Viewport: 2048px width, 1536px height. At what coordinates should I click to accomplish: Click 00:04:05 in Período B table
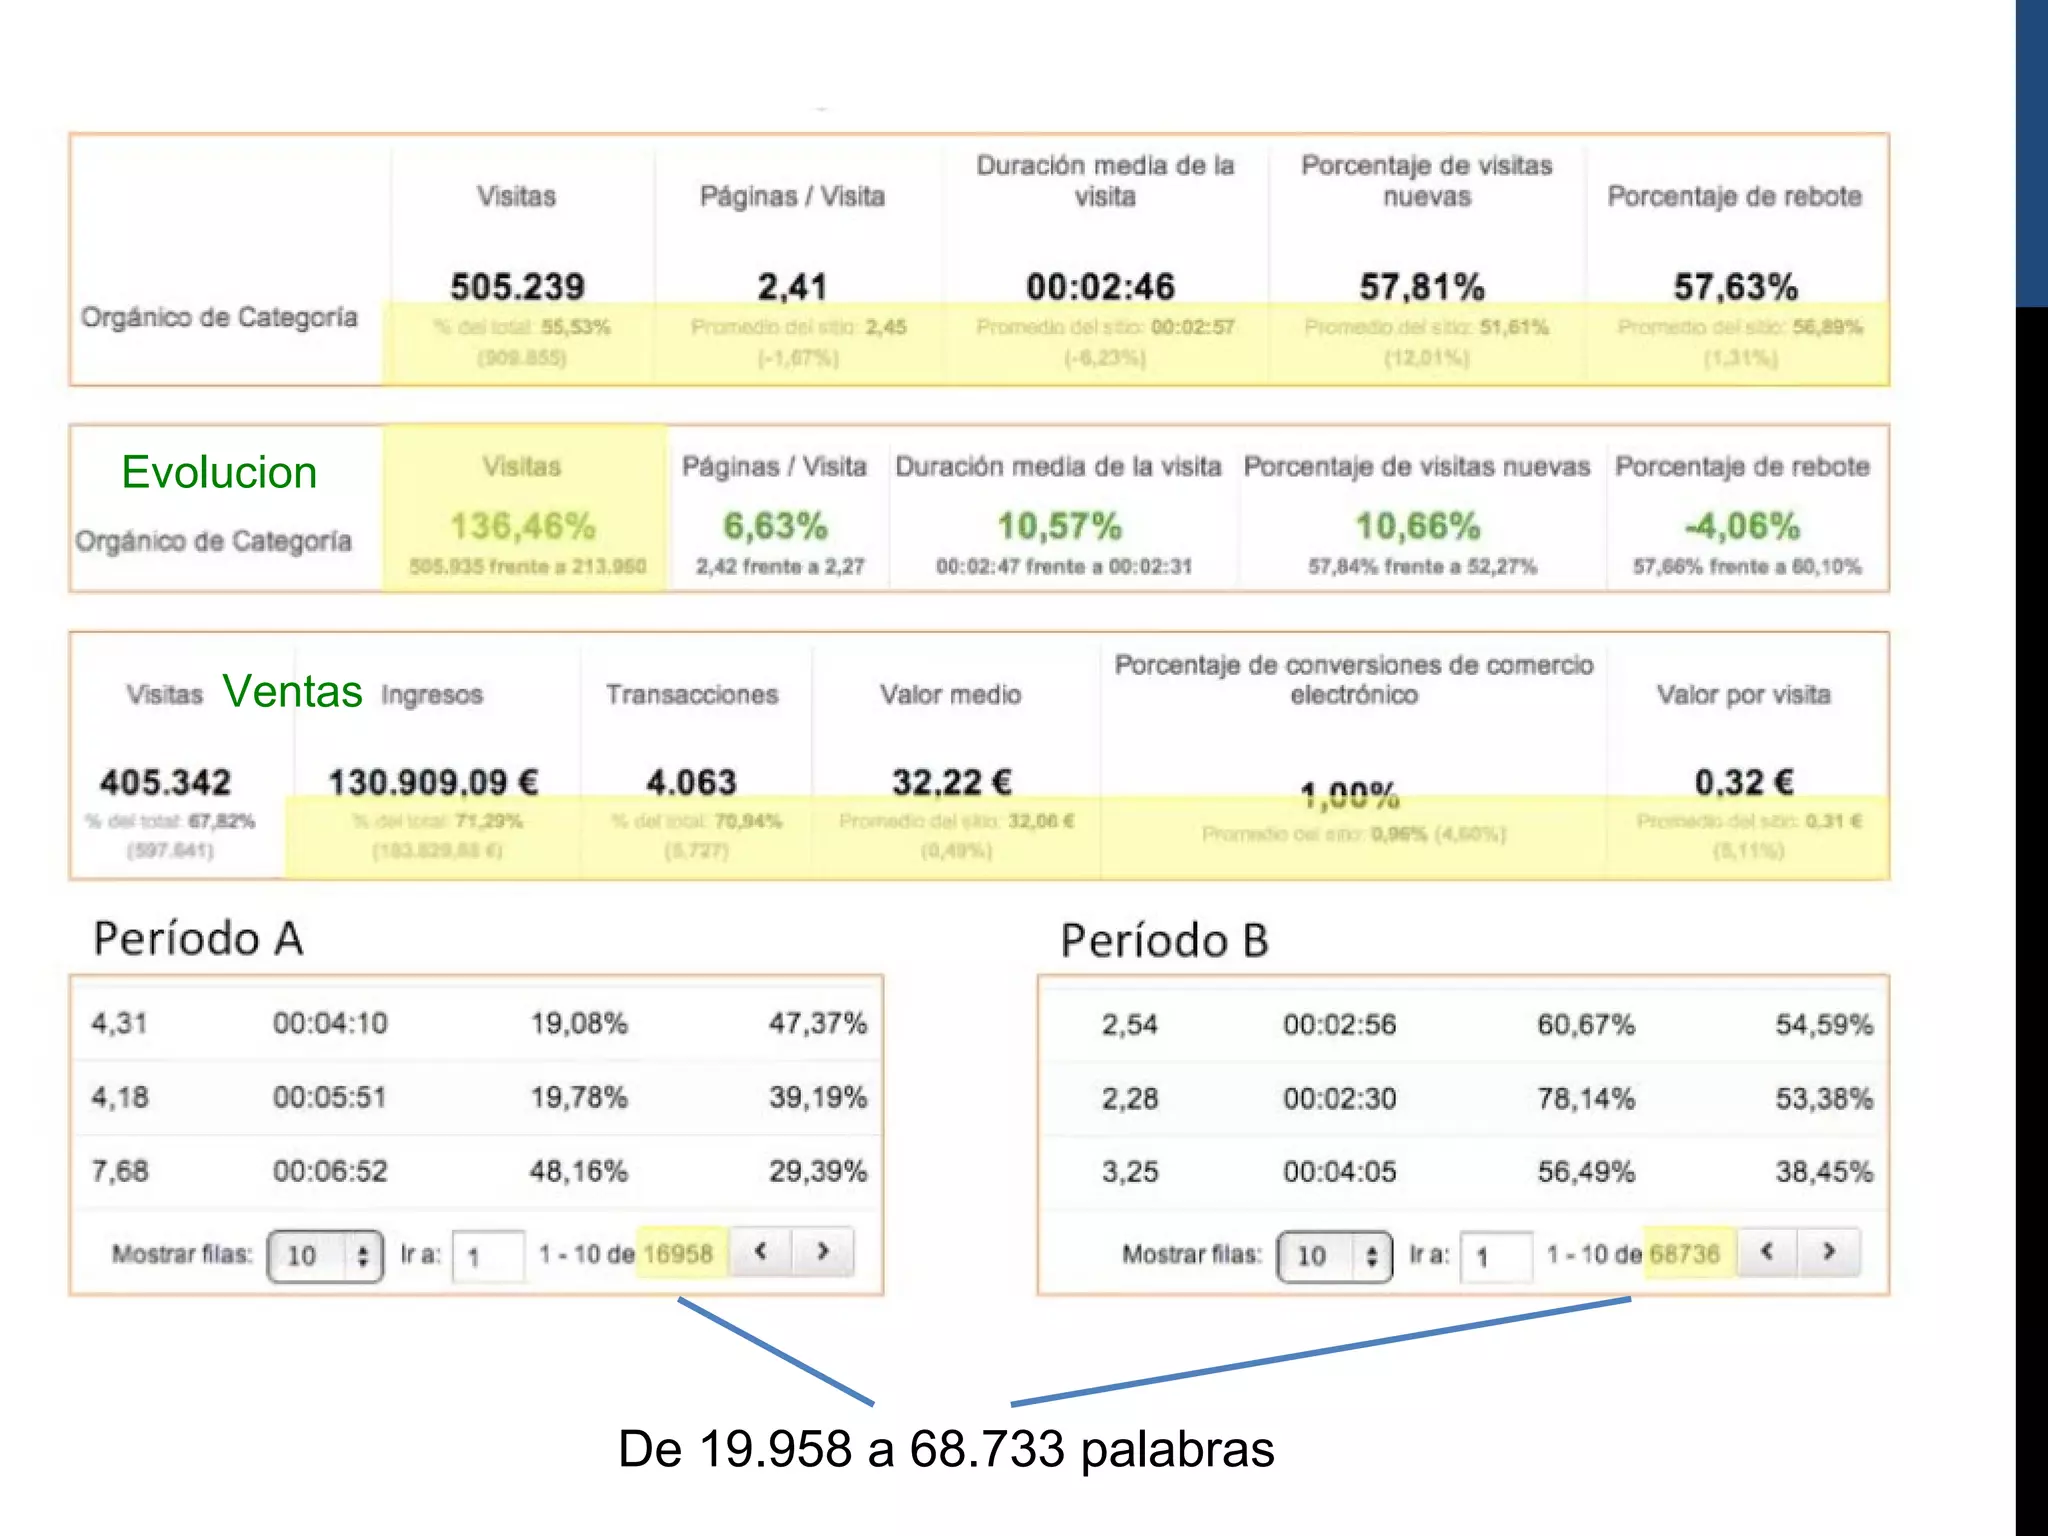(1340, 1171)
